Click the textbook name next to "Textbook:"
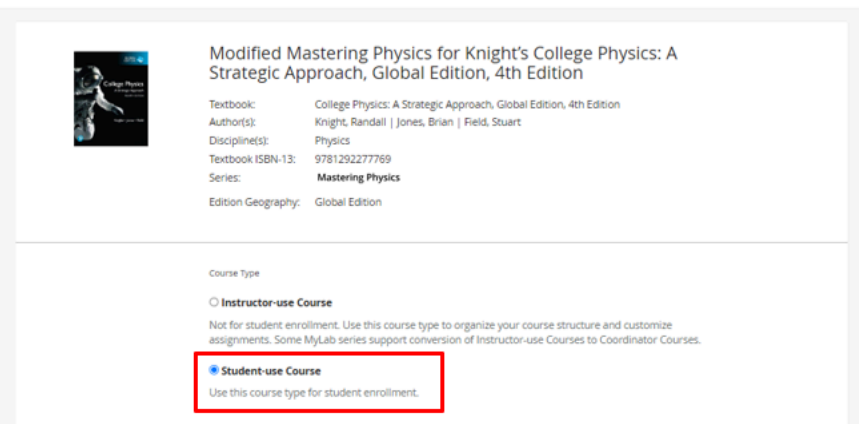This screenshot has width=859, height=424. tap(466, 104)
